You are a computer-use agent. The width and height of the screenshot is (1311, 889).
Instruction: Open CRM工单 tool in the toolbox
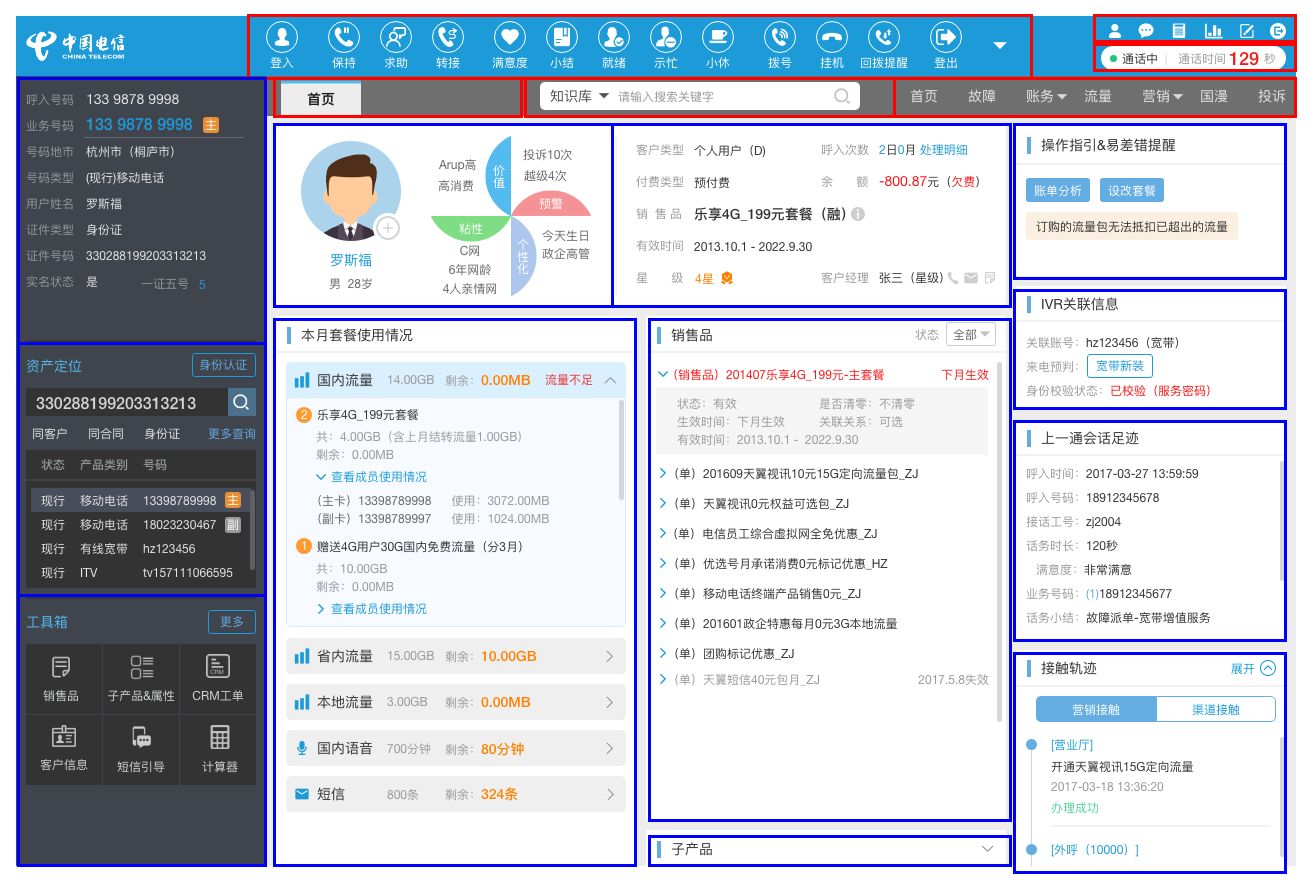pos(218,680)
